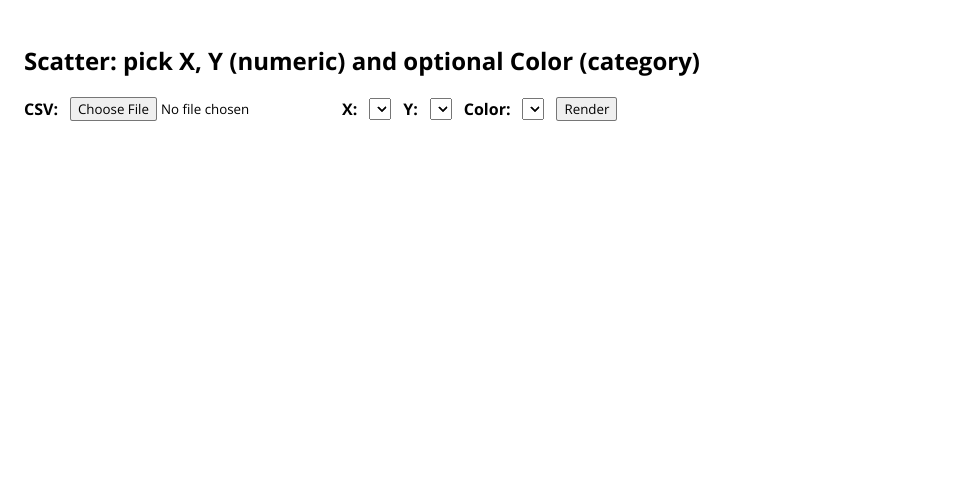Click the Color dropdown chevron arrow
Image resolution: width=960 pixels, height=500 pixels.
pyautogui.click(x=533, y=109)
